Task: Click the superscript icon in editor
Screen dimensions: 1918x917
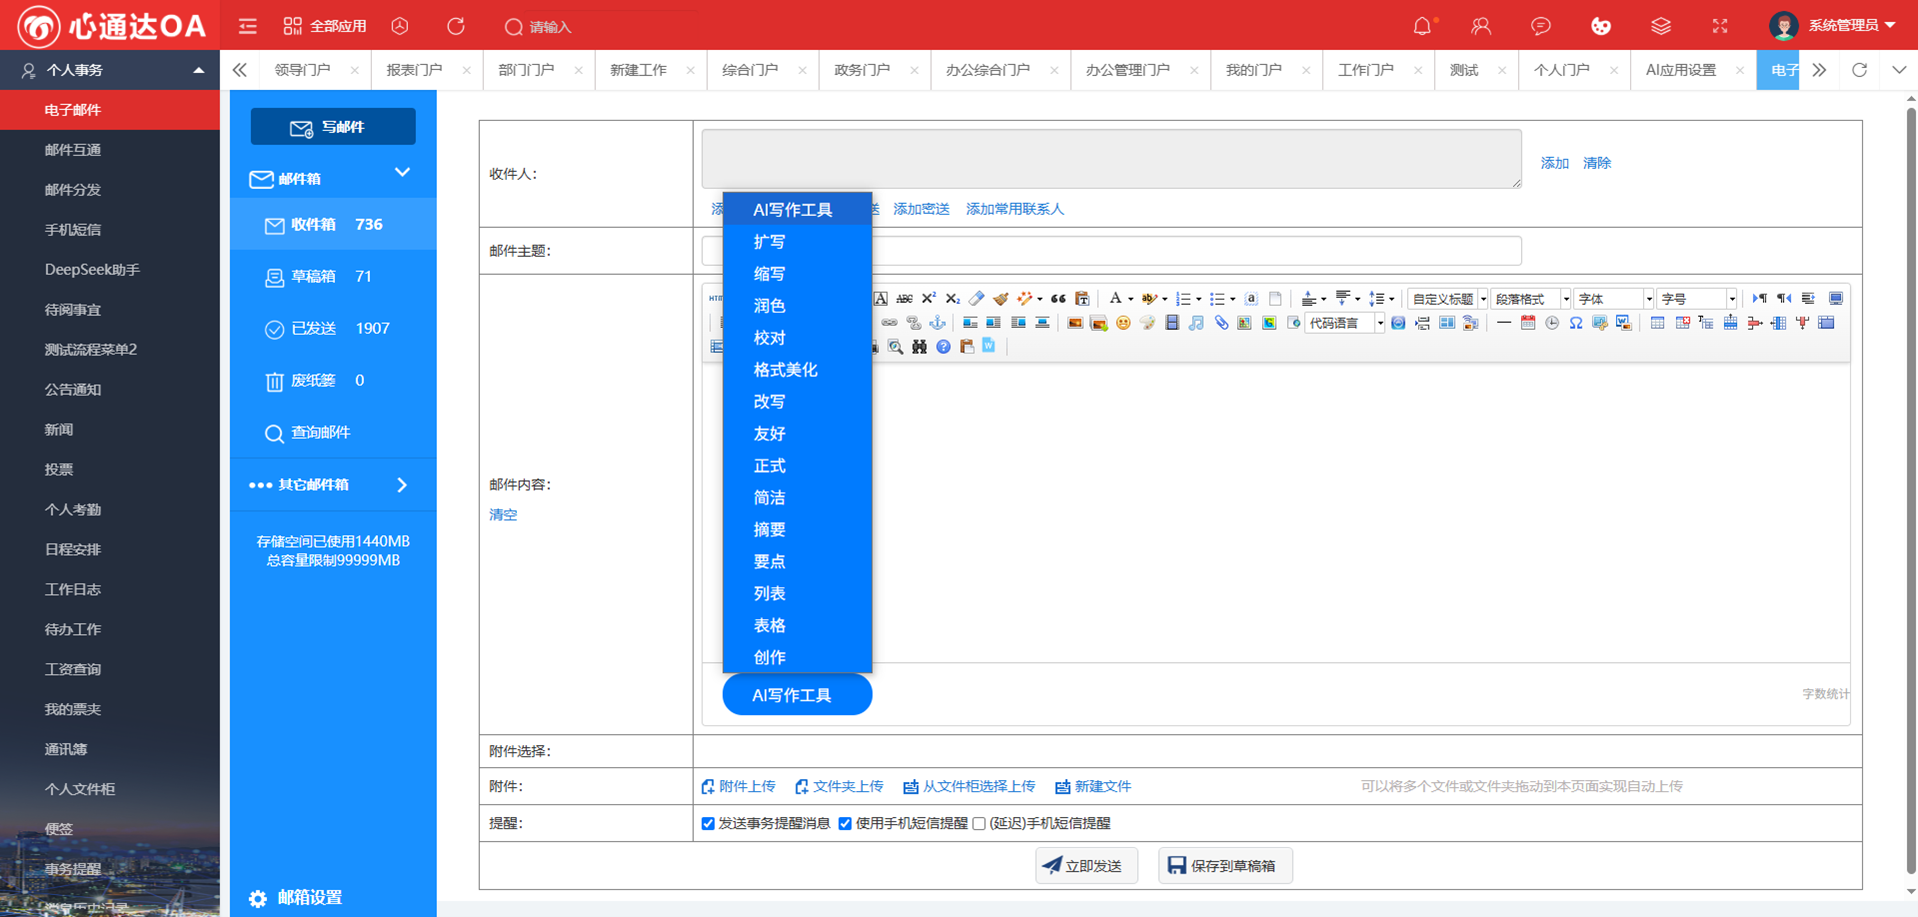Action: coord(928,298)
